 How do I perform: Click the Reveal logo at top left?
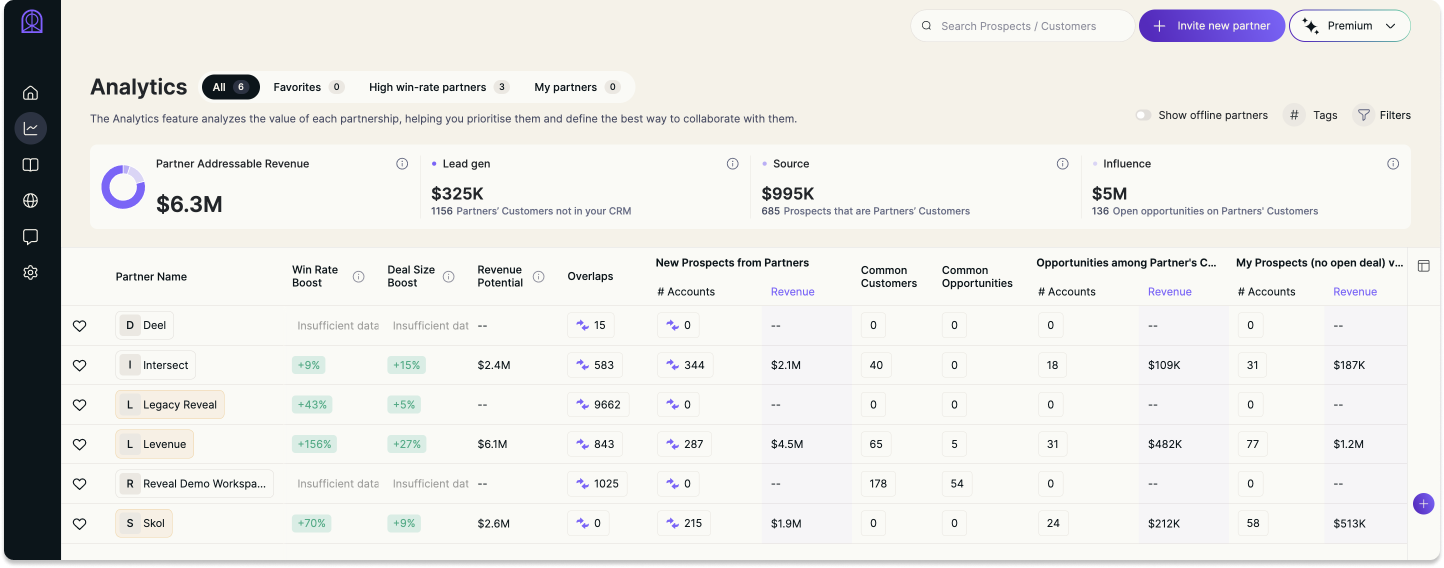pyautogui.click(x=32, y=22)
